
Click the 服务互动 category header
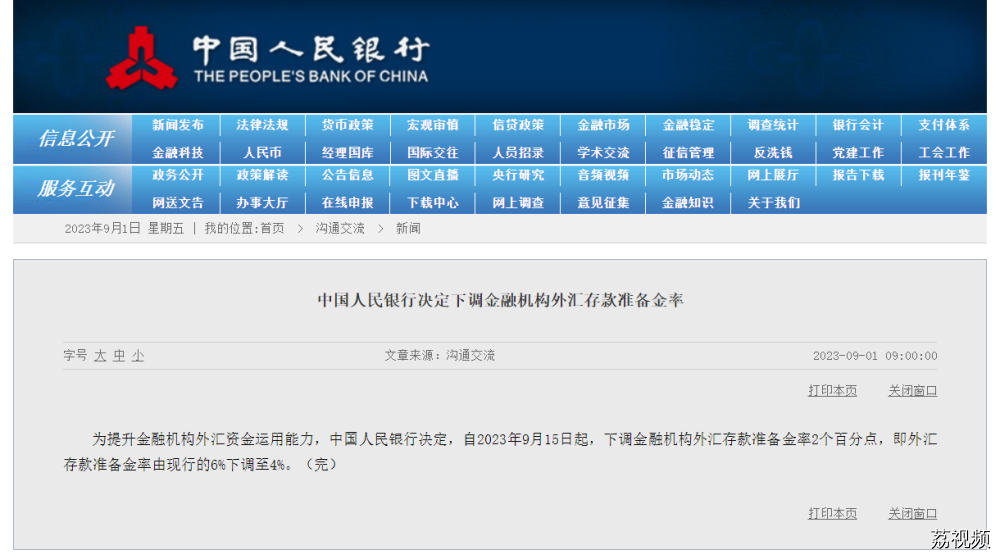pos(77,189)
